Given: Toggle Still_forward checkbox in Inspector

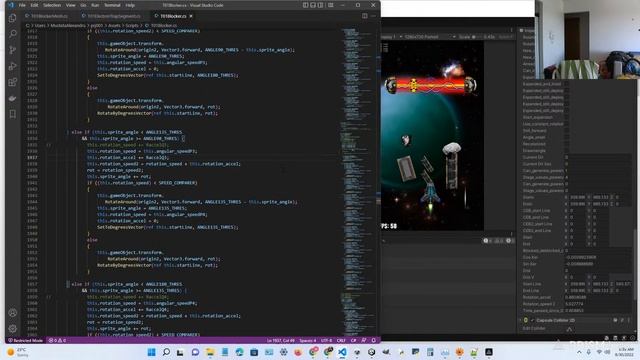Looking at the screenshot, I should click(567, 131).
